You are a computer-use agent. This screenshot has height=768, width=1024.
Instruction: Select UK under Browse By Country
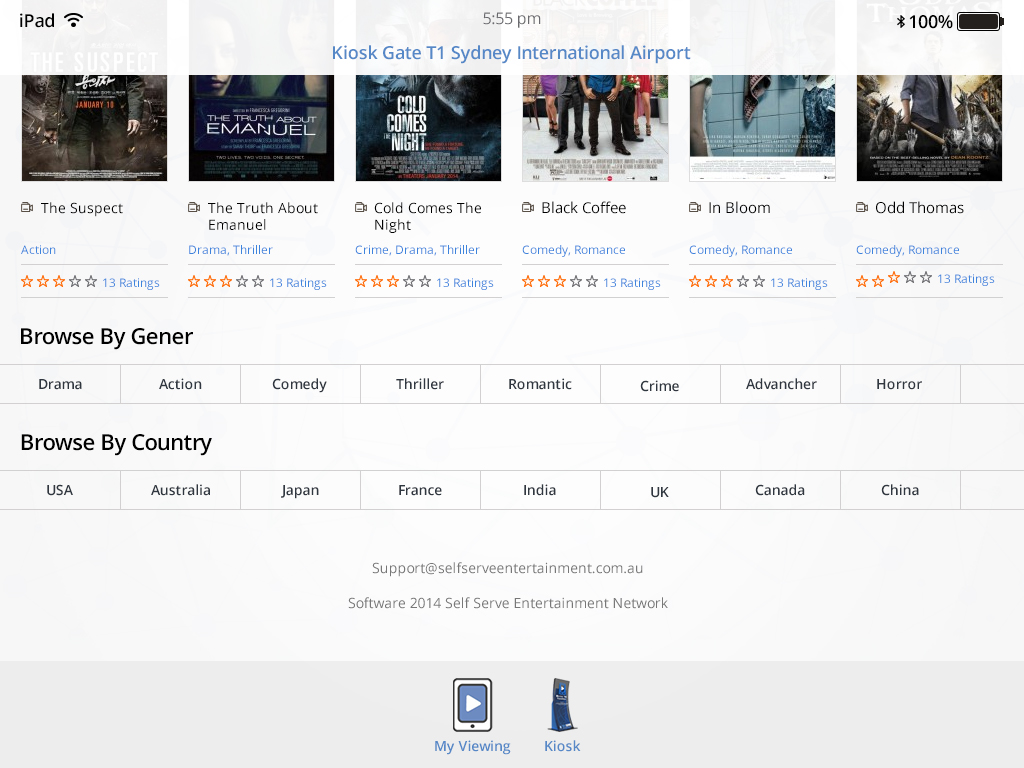[x=660, y=490]
